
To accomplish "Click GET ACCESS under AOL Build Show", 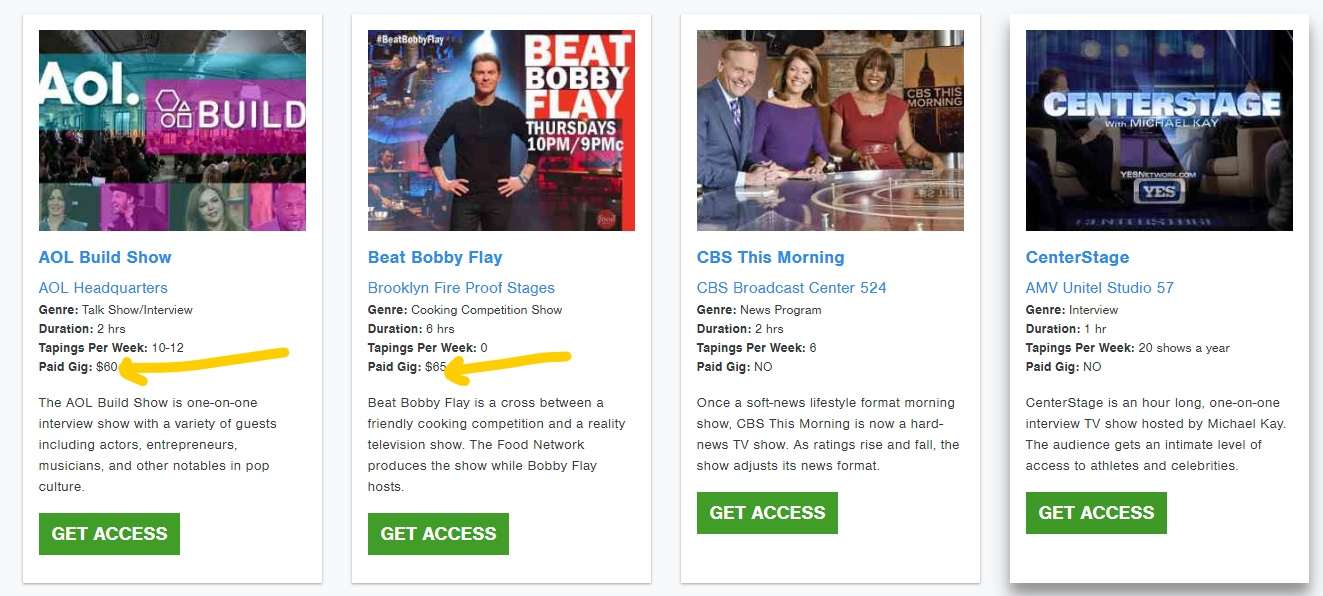I will click(x=109, y=534).
